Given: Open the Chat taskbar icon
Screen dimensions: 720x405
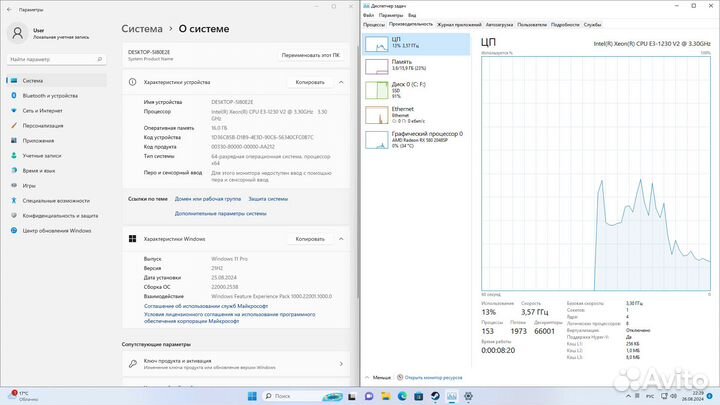Looking at the screenshot, I should (369, 396).
